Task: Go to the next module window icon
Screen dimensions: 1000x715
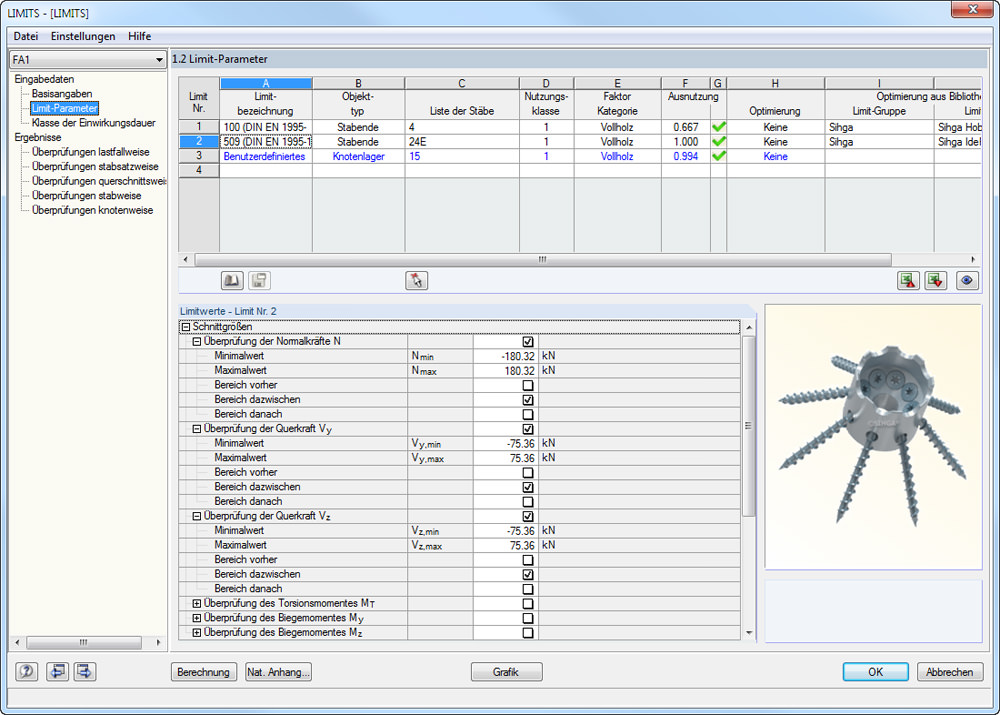Action: [x=85, y=672]
